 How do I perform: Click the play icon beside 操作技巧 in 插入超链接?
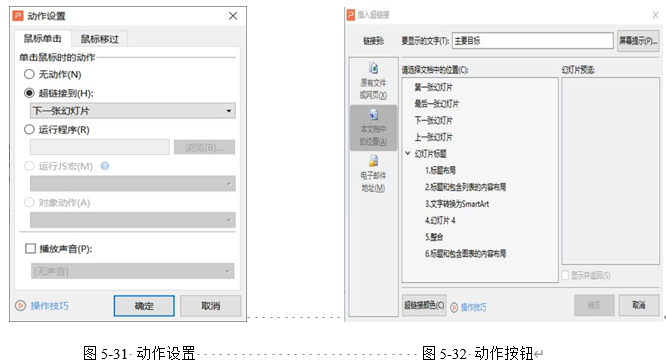click(x=454, y=307)
